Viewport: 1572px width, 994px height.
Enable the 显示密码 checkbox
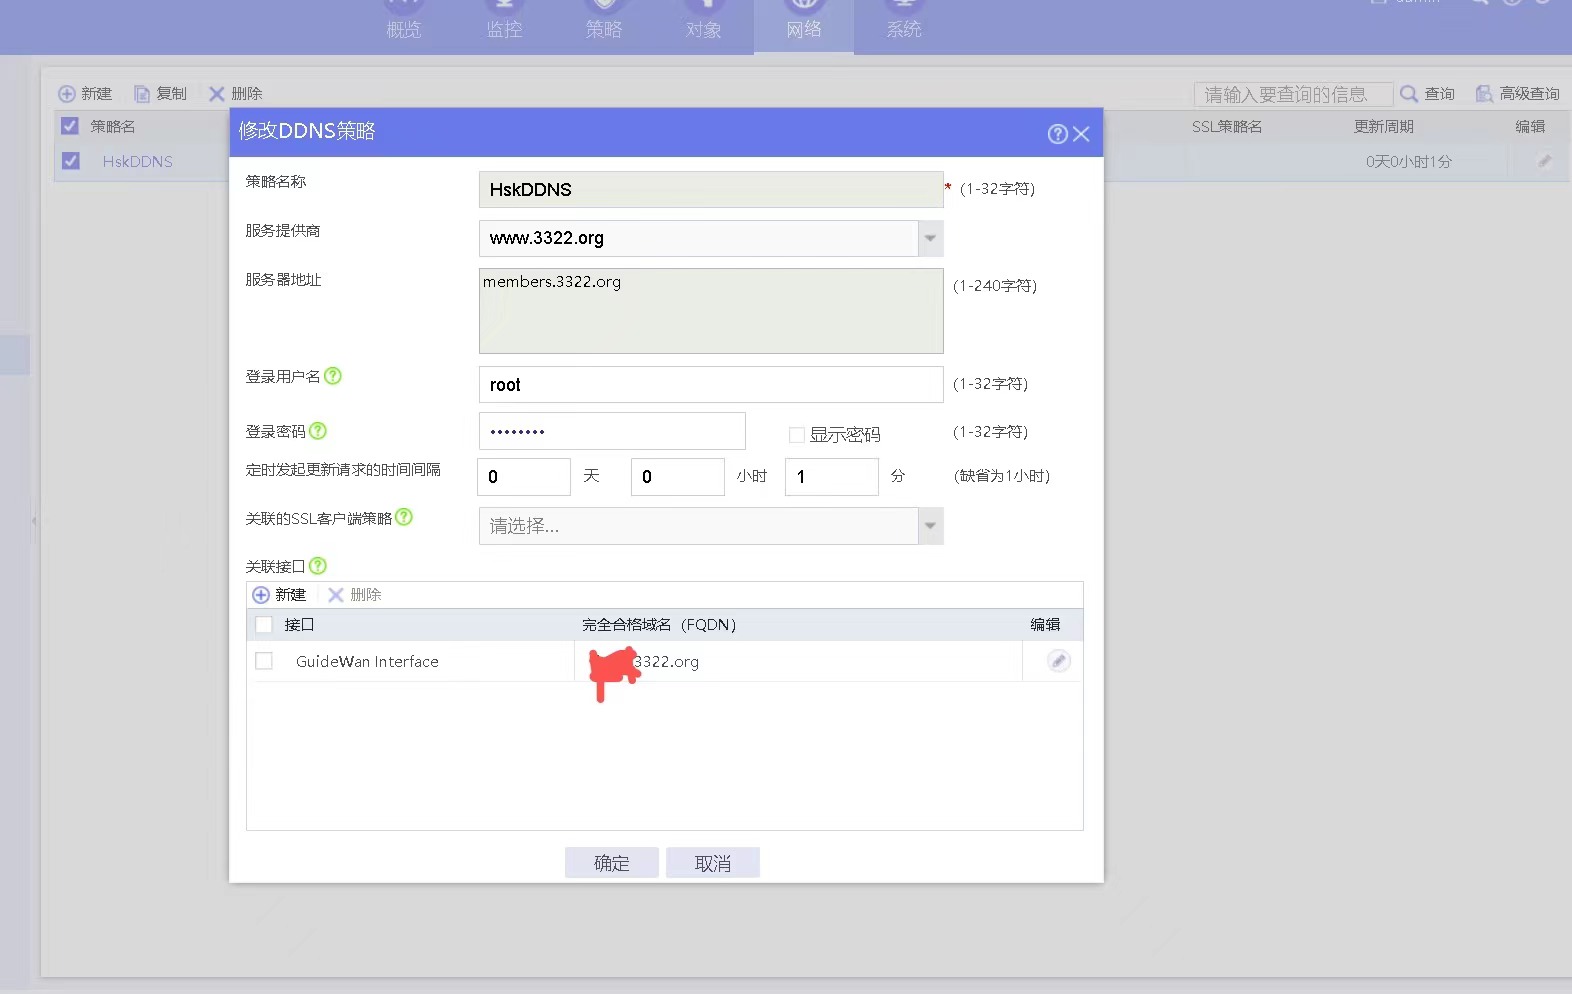point(797,435)
